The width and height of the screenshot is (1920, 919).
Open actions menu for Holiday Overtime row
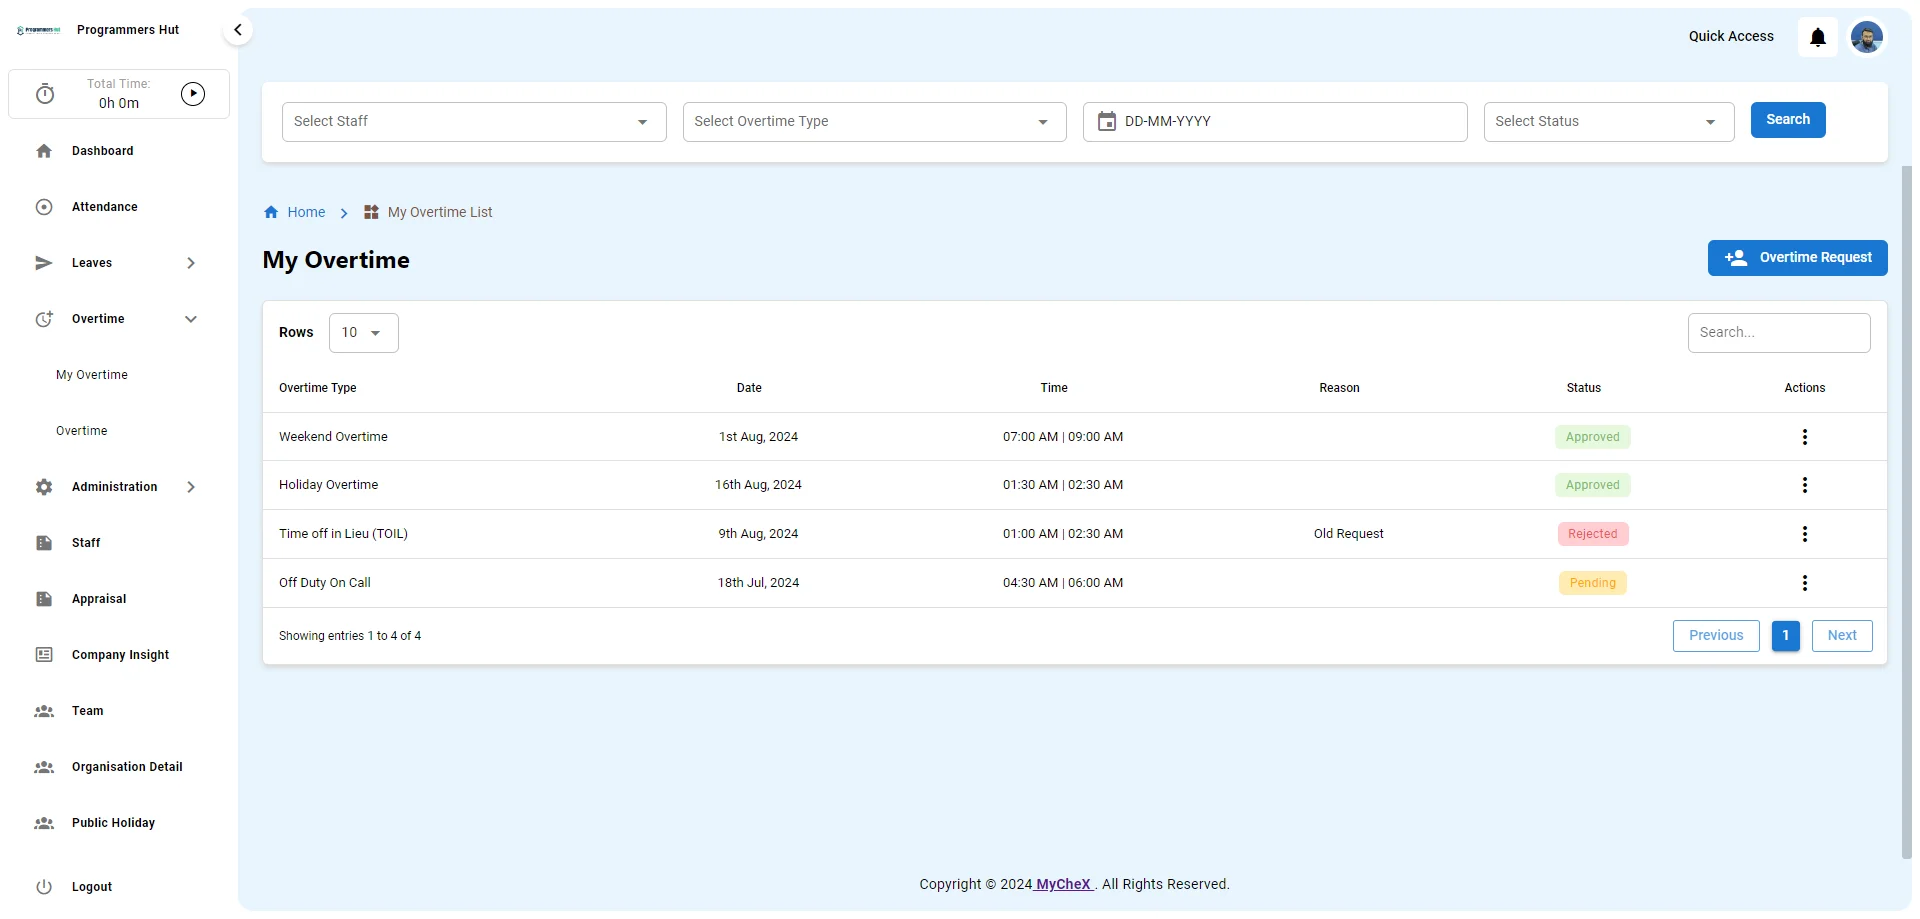[x=1804, y=485]
